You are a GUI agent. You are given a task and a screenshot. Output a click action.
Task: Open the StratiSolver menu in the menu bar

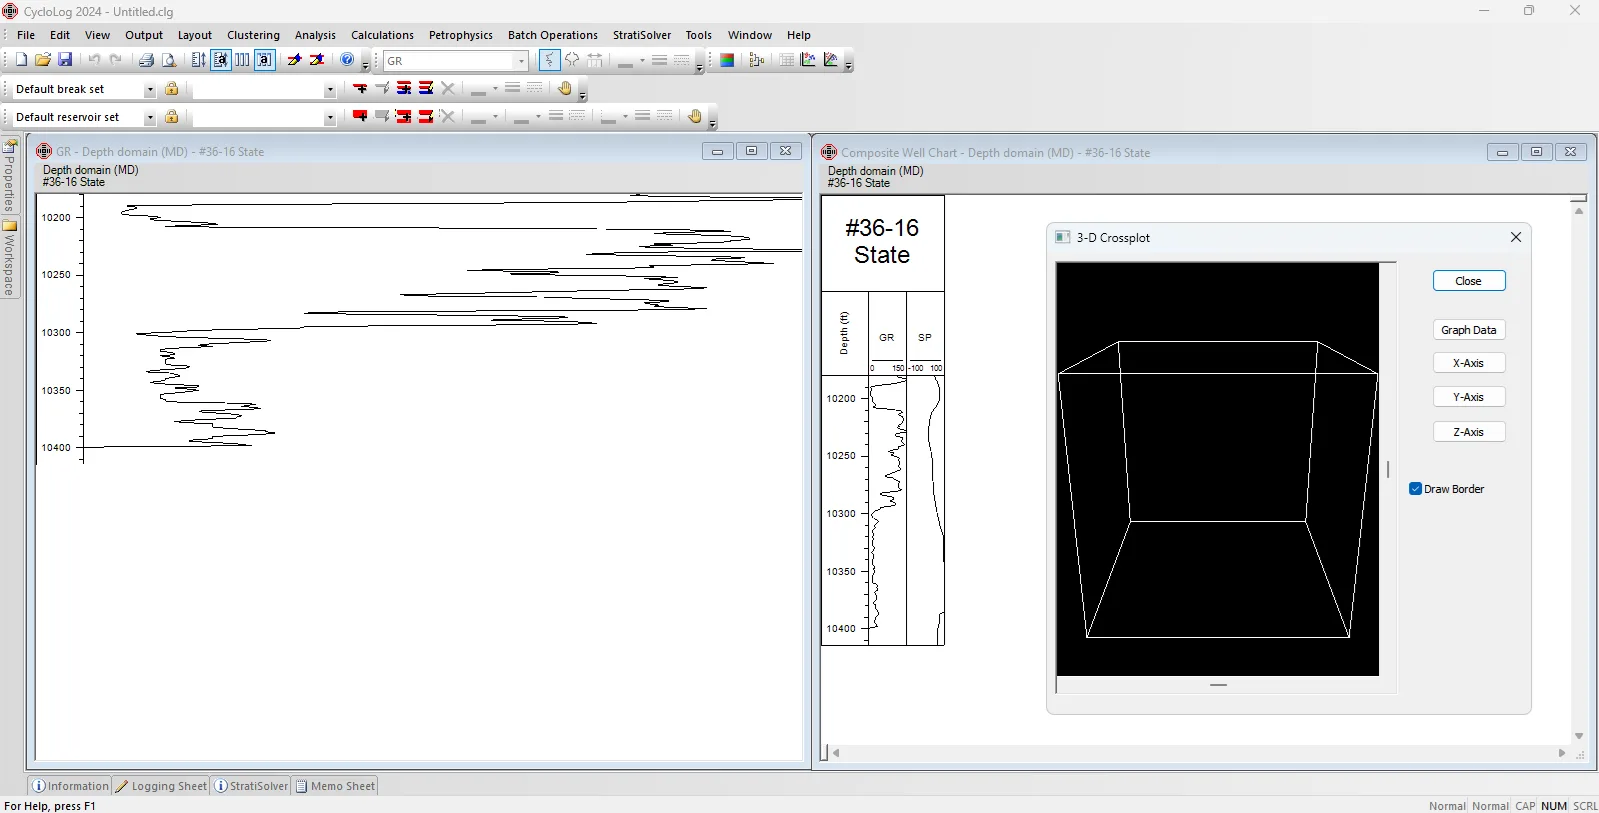click(642, 35)
